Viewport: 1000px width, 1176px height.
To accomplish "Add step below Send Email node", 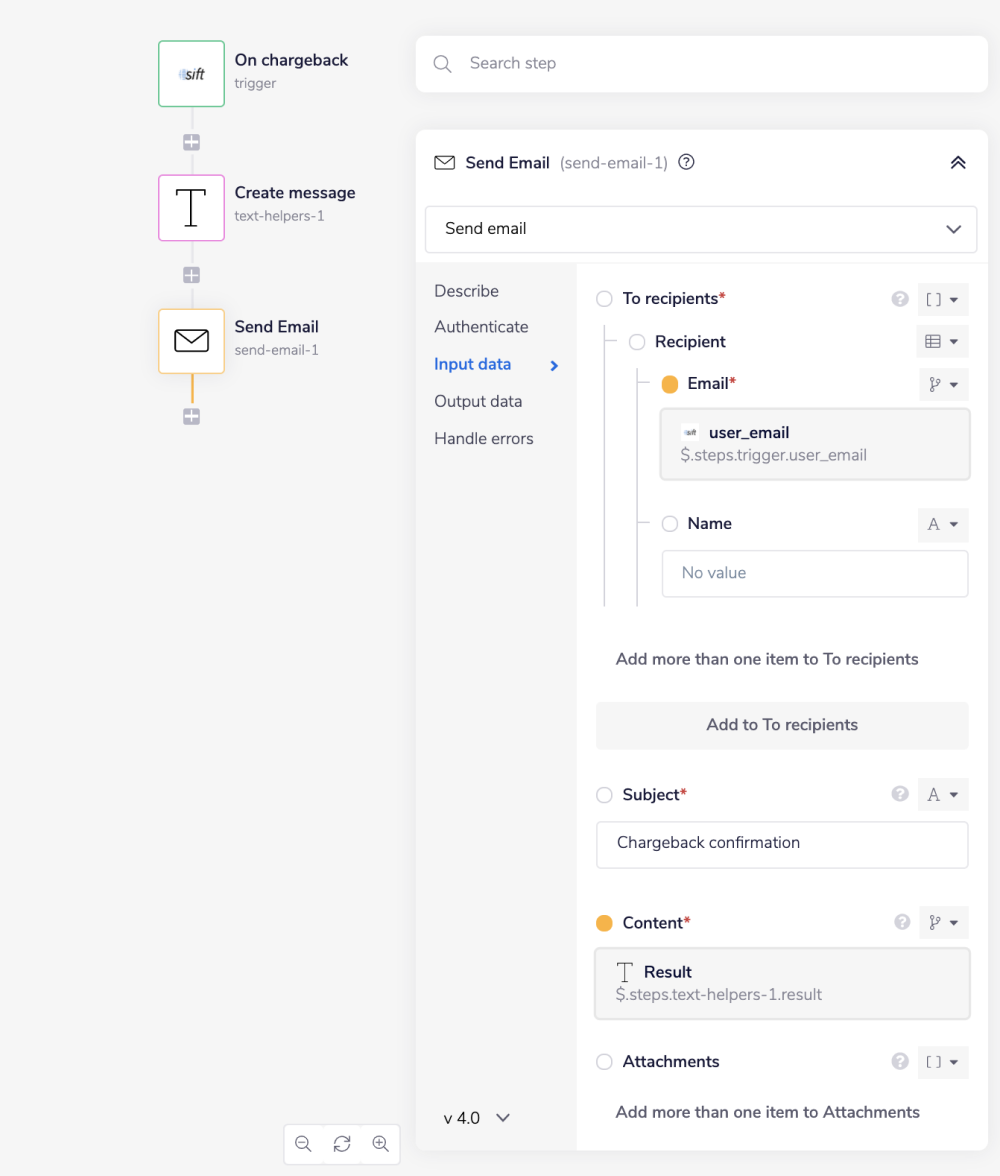I will tap(191, 416).
